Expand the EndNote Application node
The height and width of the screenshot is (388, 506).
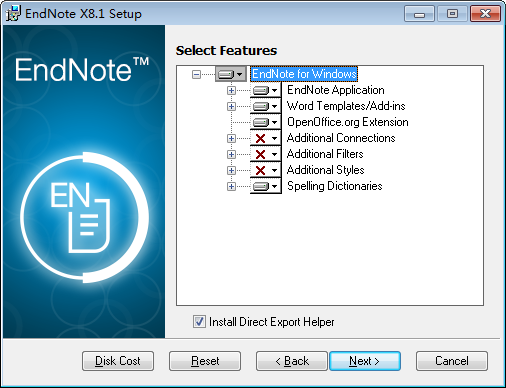point(231,90)
